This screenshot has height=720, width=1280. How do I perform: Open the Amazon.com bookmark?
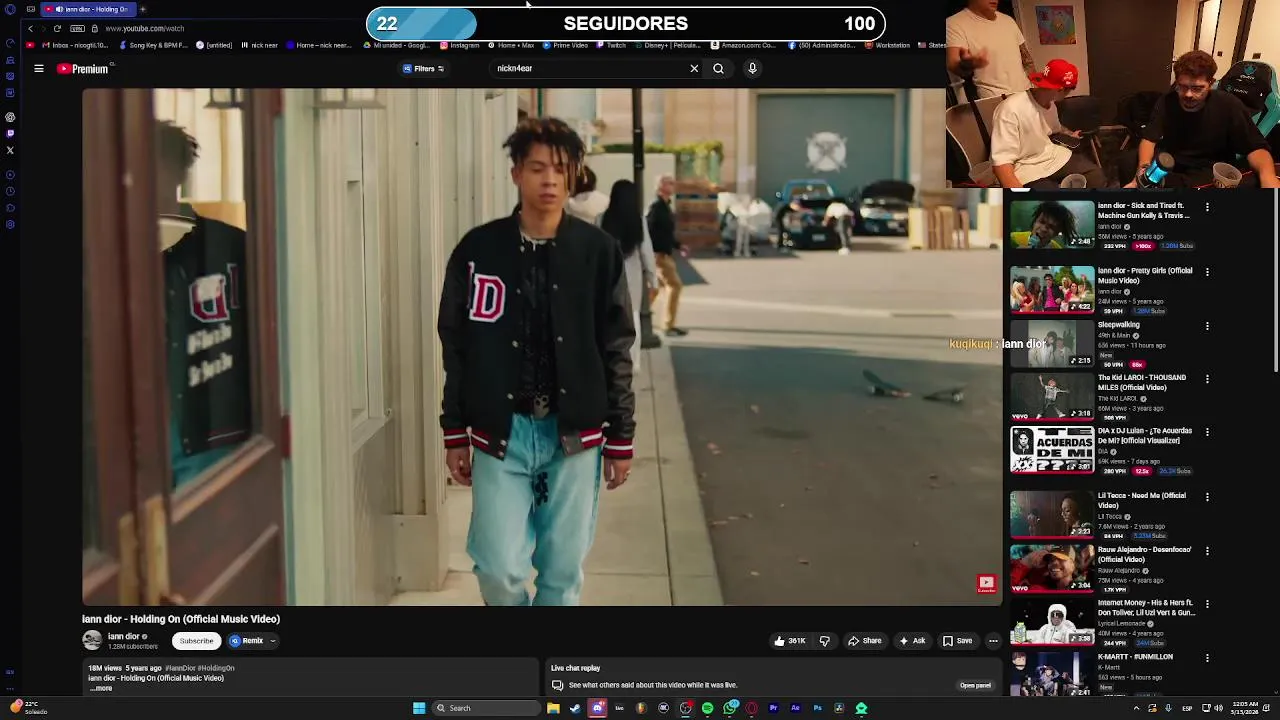tap(743, 45)
